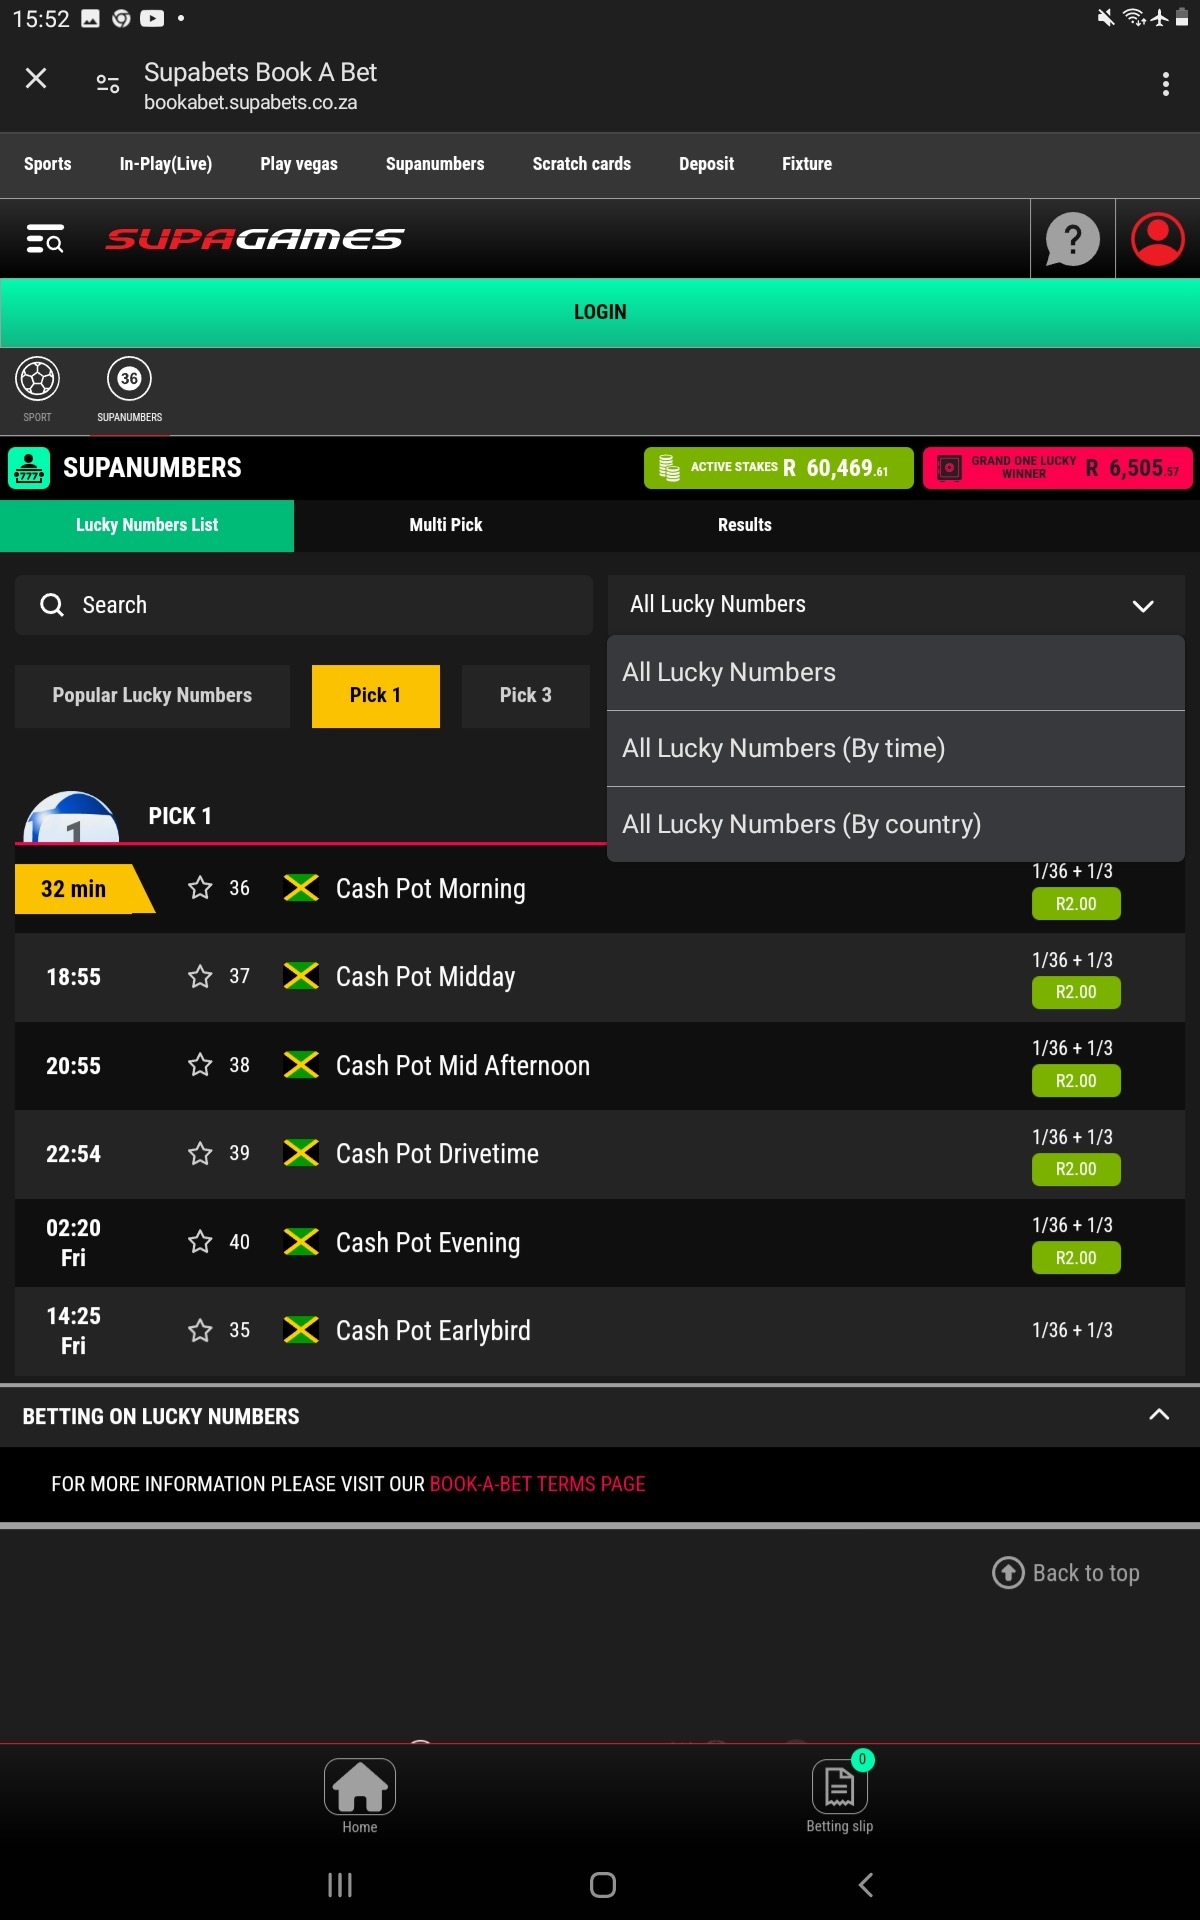Image resolution: width=1200 pixels, height=1920 pixels.
Task: Click Jamaica flag on Cash Pot Midday
Action: coord(301,976)
